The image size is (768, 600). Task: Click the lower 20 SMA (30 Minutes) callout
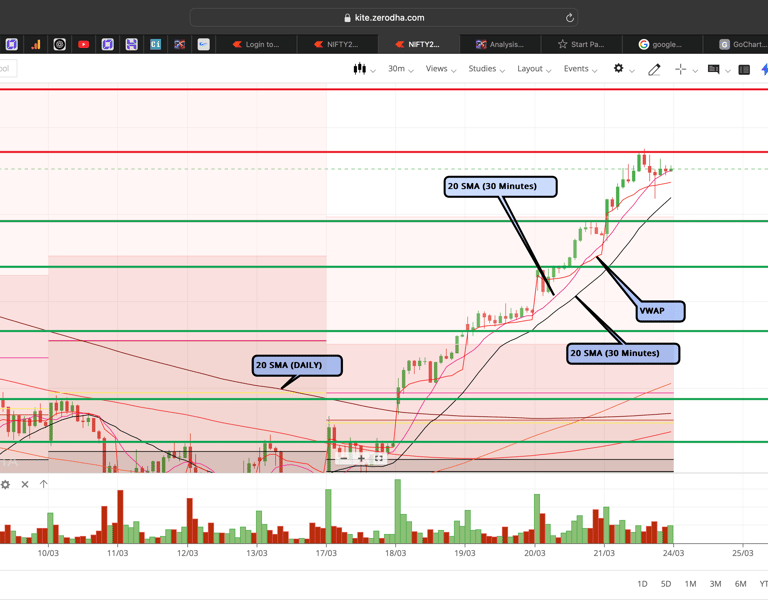pos(623,353)
